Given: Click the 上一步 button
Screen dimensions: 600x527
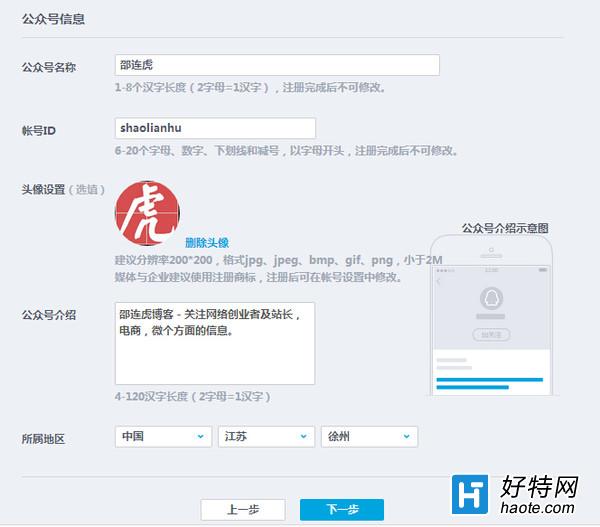Looking at the screenshot, I should tap(243, 509).
